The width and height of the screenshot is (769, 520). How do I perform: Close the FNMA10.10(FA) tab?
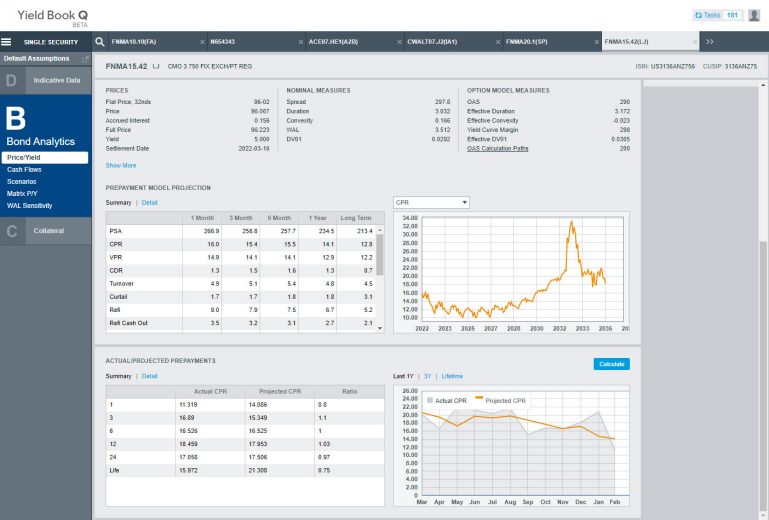pyautogui.click(x=202, y=42)
